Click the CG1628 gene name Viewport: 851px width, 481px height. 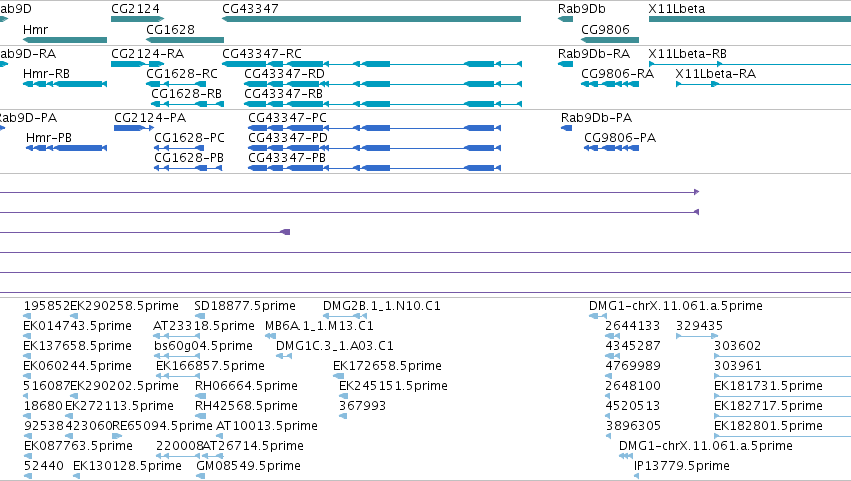point(170,29)
